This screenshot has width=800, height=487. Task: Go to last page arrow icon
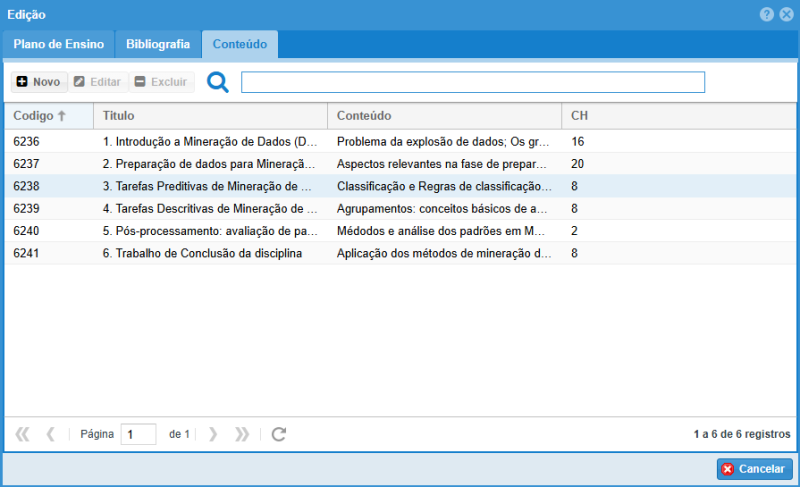[x=241, y=434]
